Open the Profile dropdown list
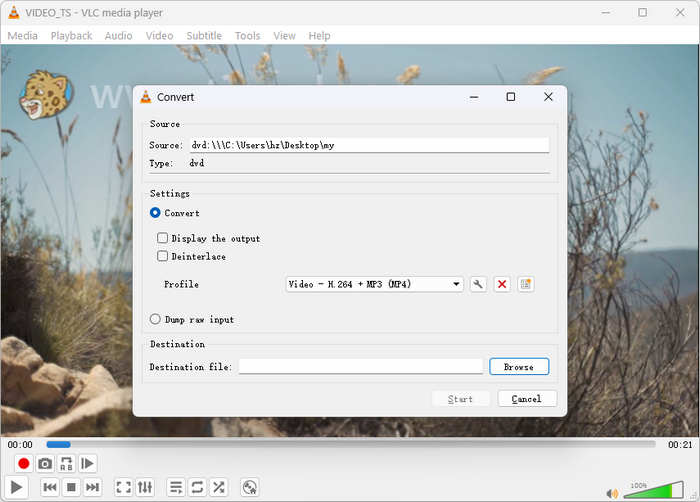700x502 pixels. tap(374, 284)
